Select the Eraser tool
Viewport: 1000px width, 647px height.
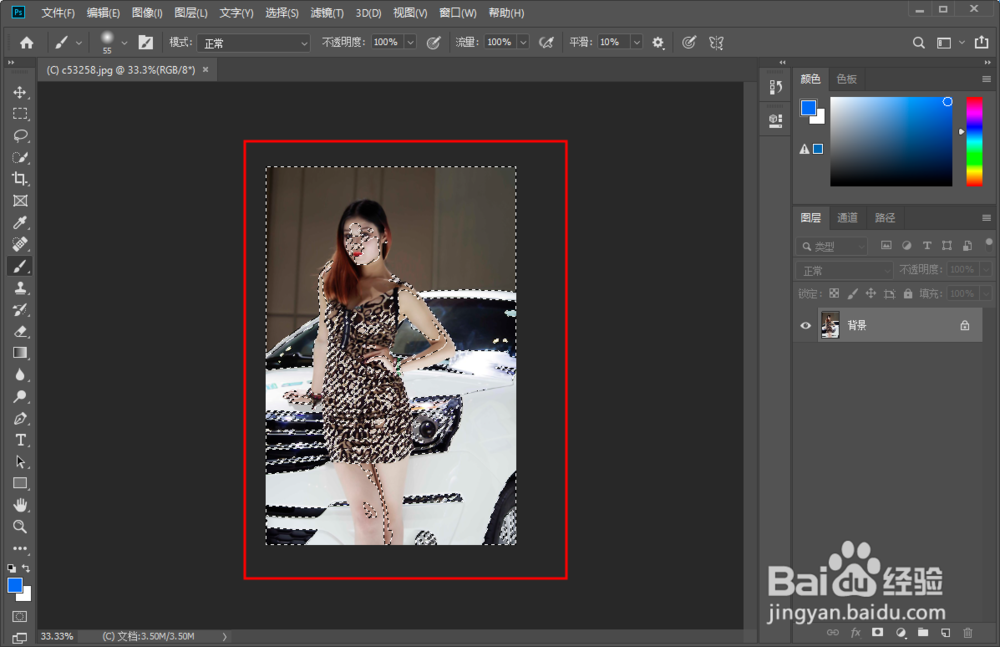coord(20,331)
